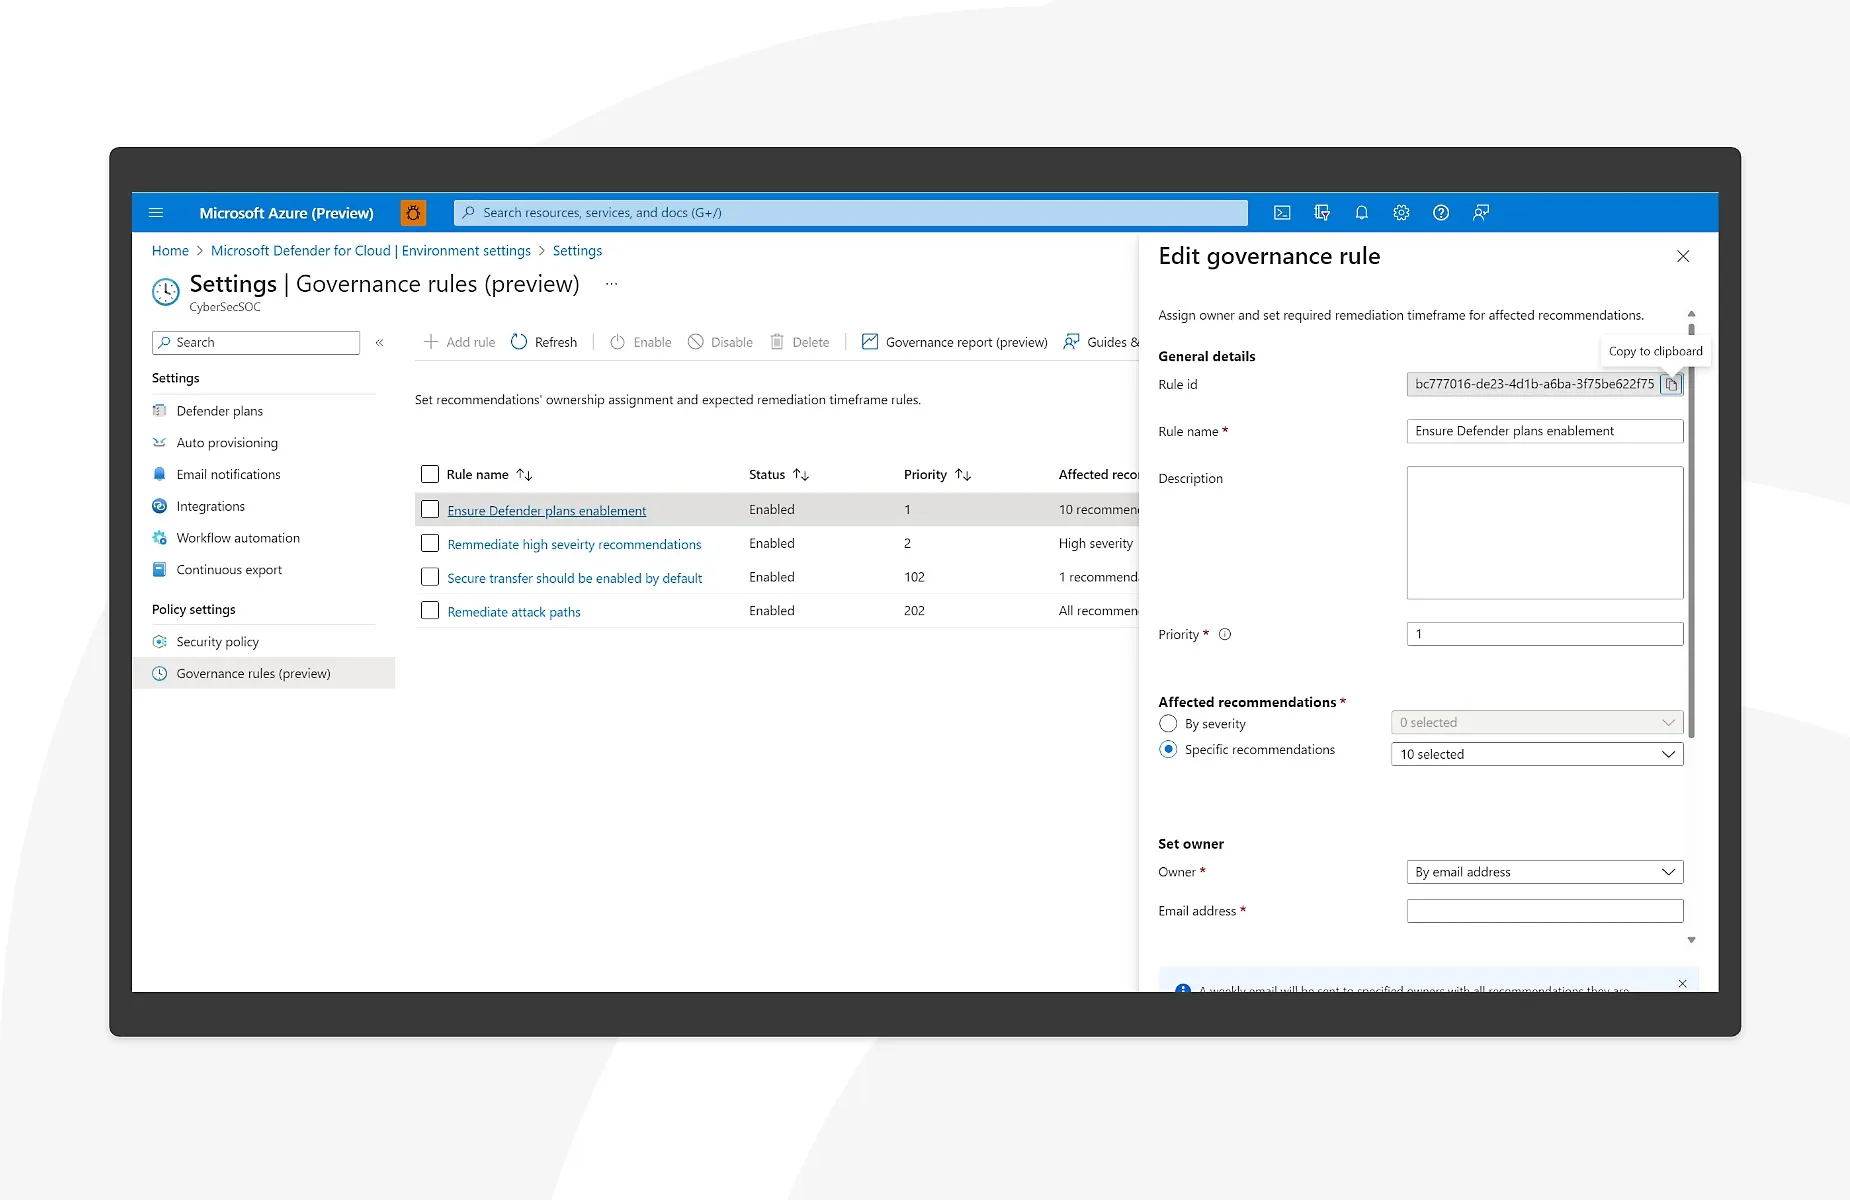Click the orange preview bug icon
This screenshot has width=1850, height=1200.
click(x=413, y=213)
